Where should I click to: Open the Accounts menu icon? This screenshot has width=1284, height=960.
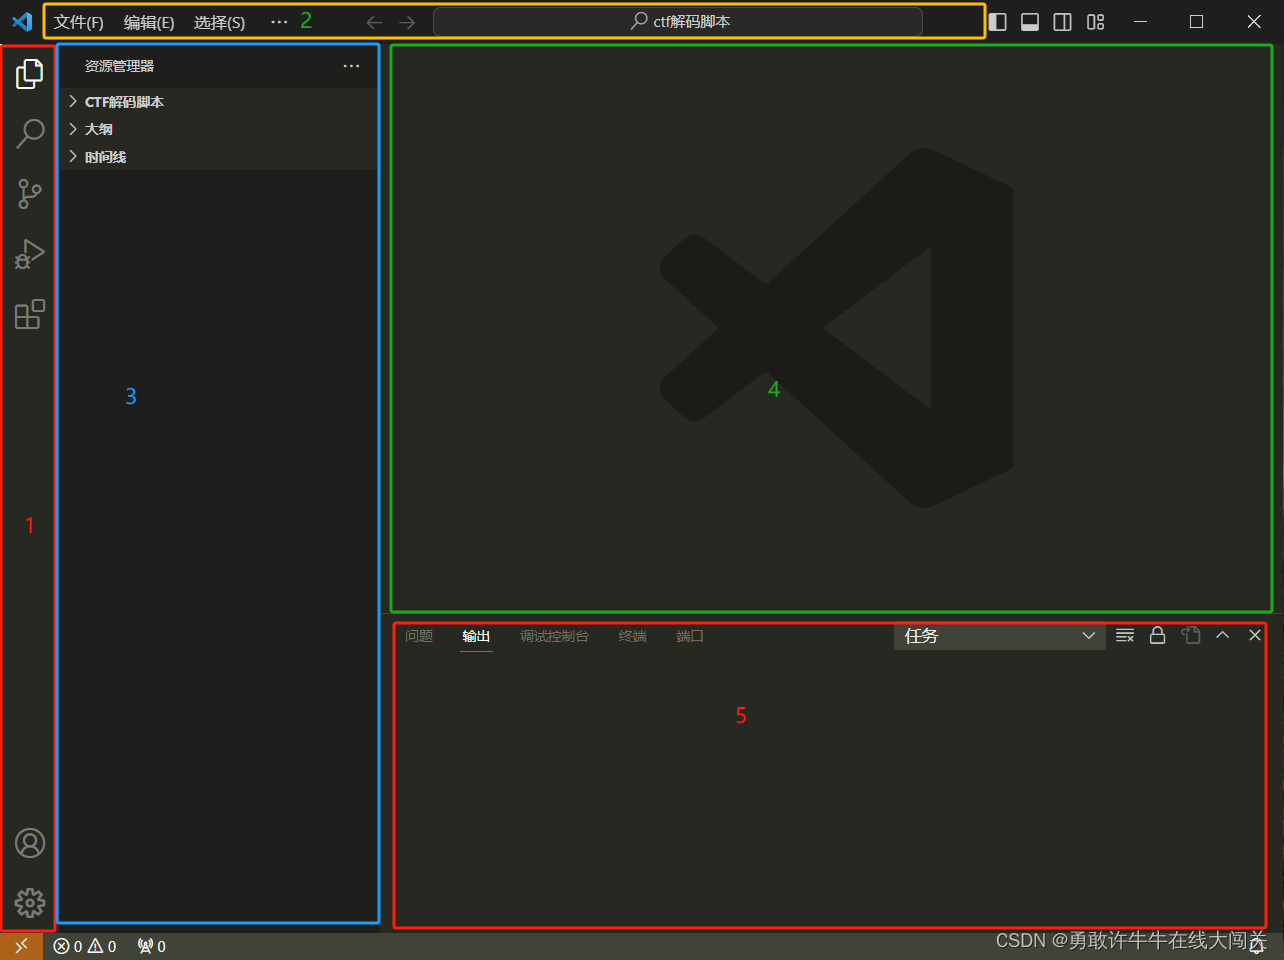(x=30, y=843)
